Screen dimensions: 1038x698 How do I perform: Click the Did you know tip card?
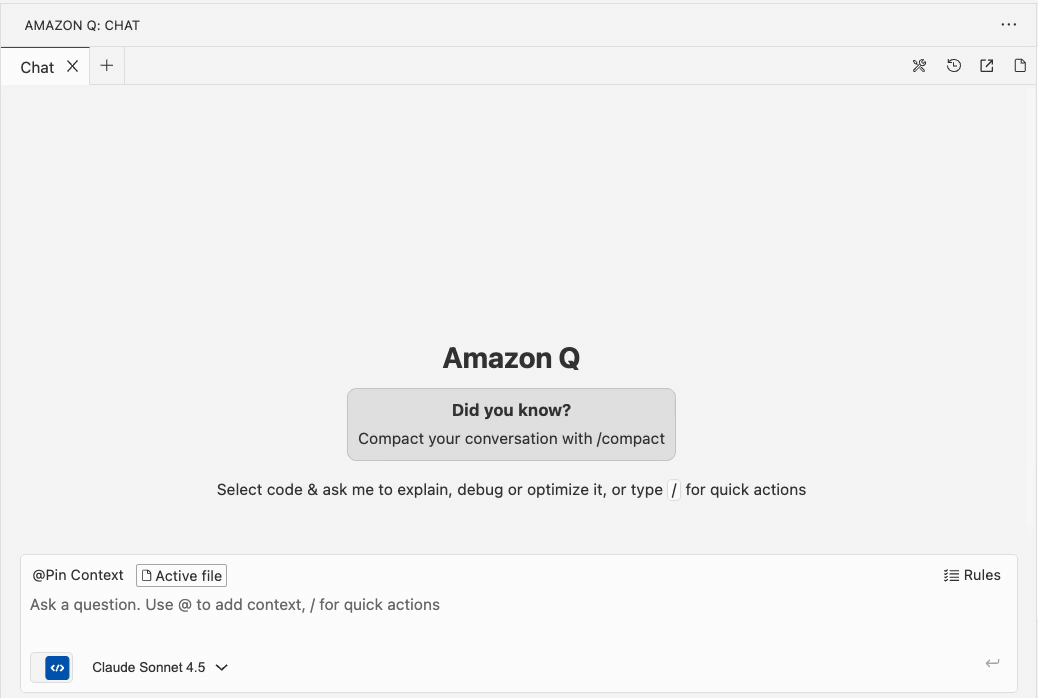(511, 424)
